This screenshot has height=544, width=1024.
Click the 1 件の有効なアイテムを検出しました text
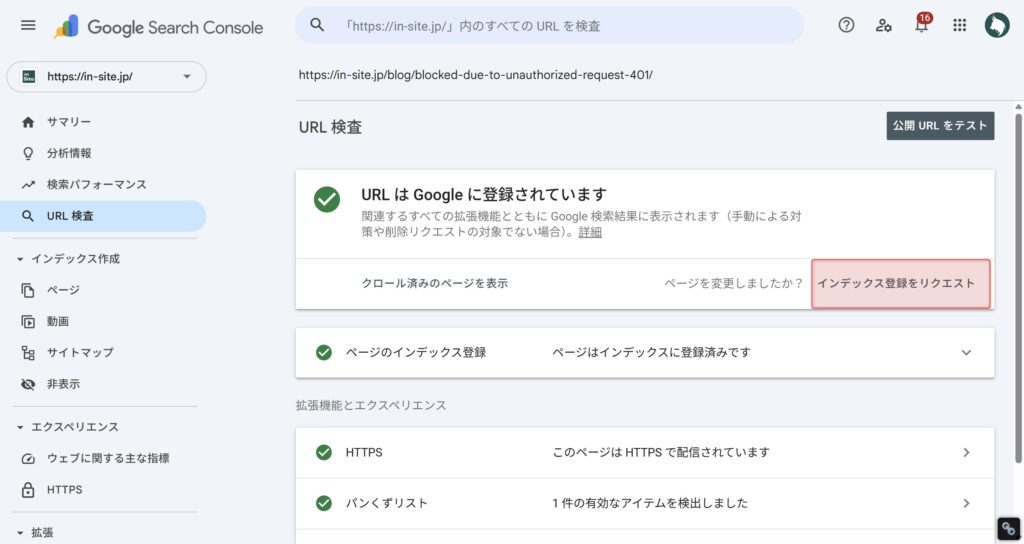650,504
